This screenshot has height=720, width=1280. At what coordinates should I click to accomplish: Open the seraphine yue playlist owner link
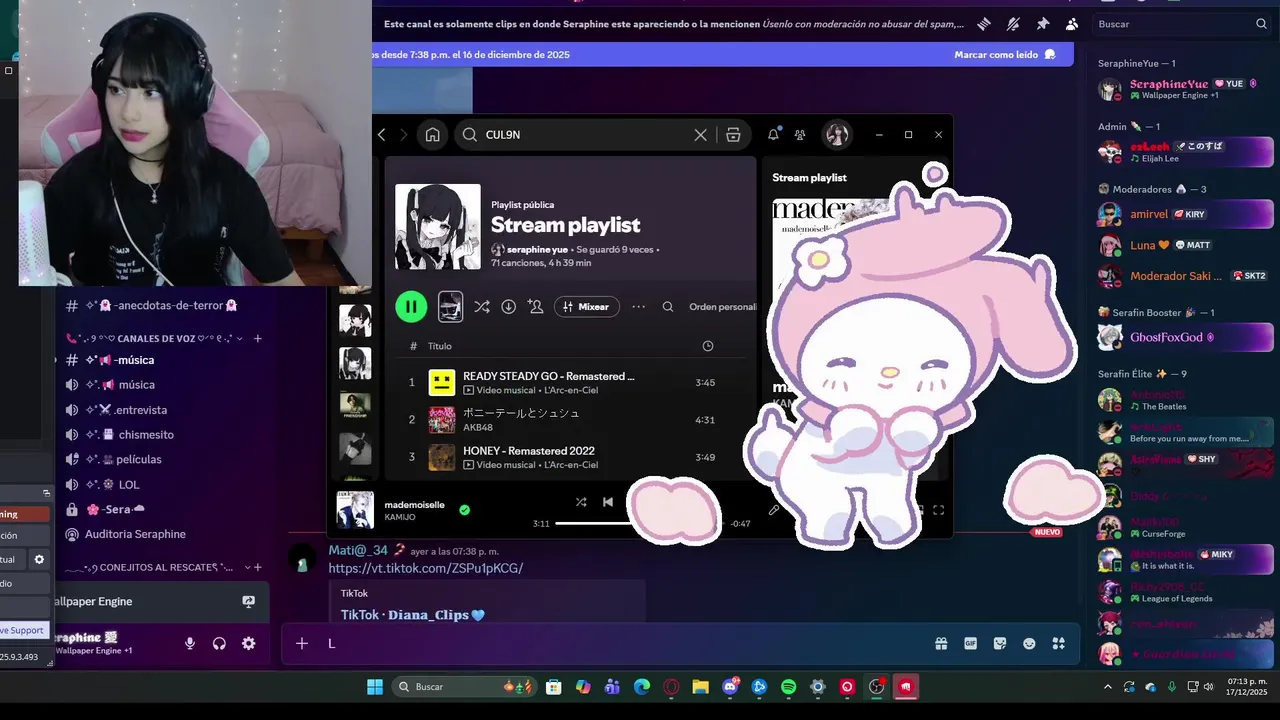(538, 249)
